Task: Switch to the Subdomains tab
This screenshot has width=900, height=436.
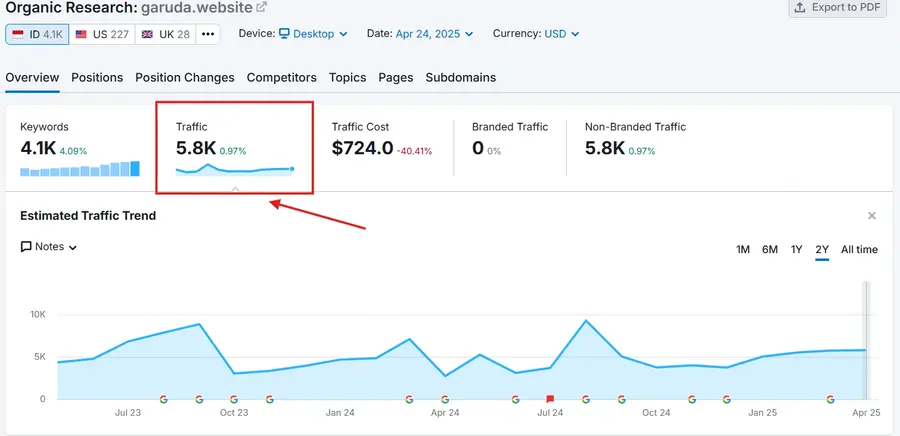Action: tap(461, 77)
